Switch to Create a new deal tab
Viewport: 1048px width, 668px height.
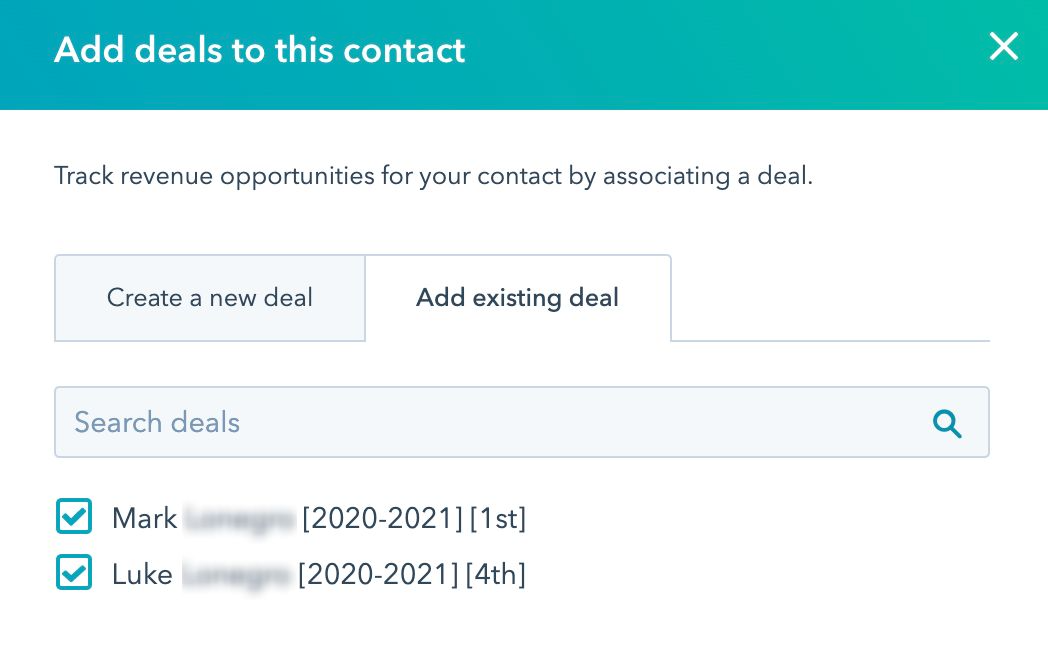click(x=210, y=298)
